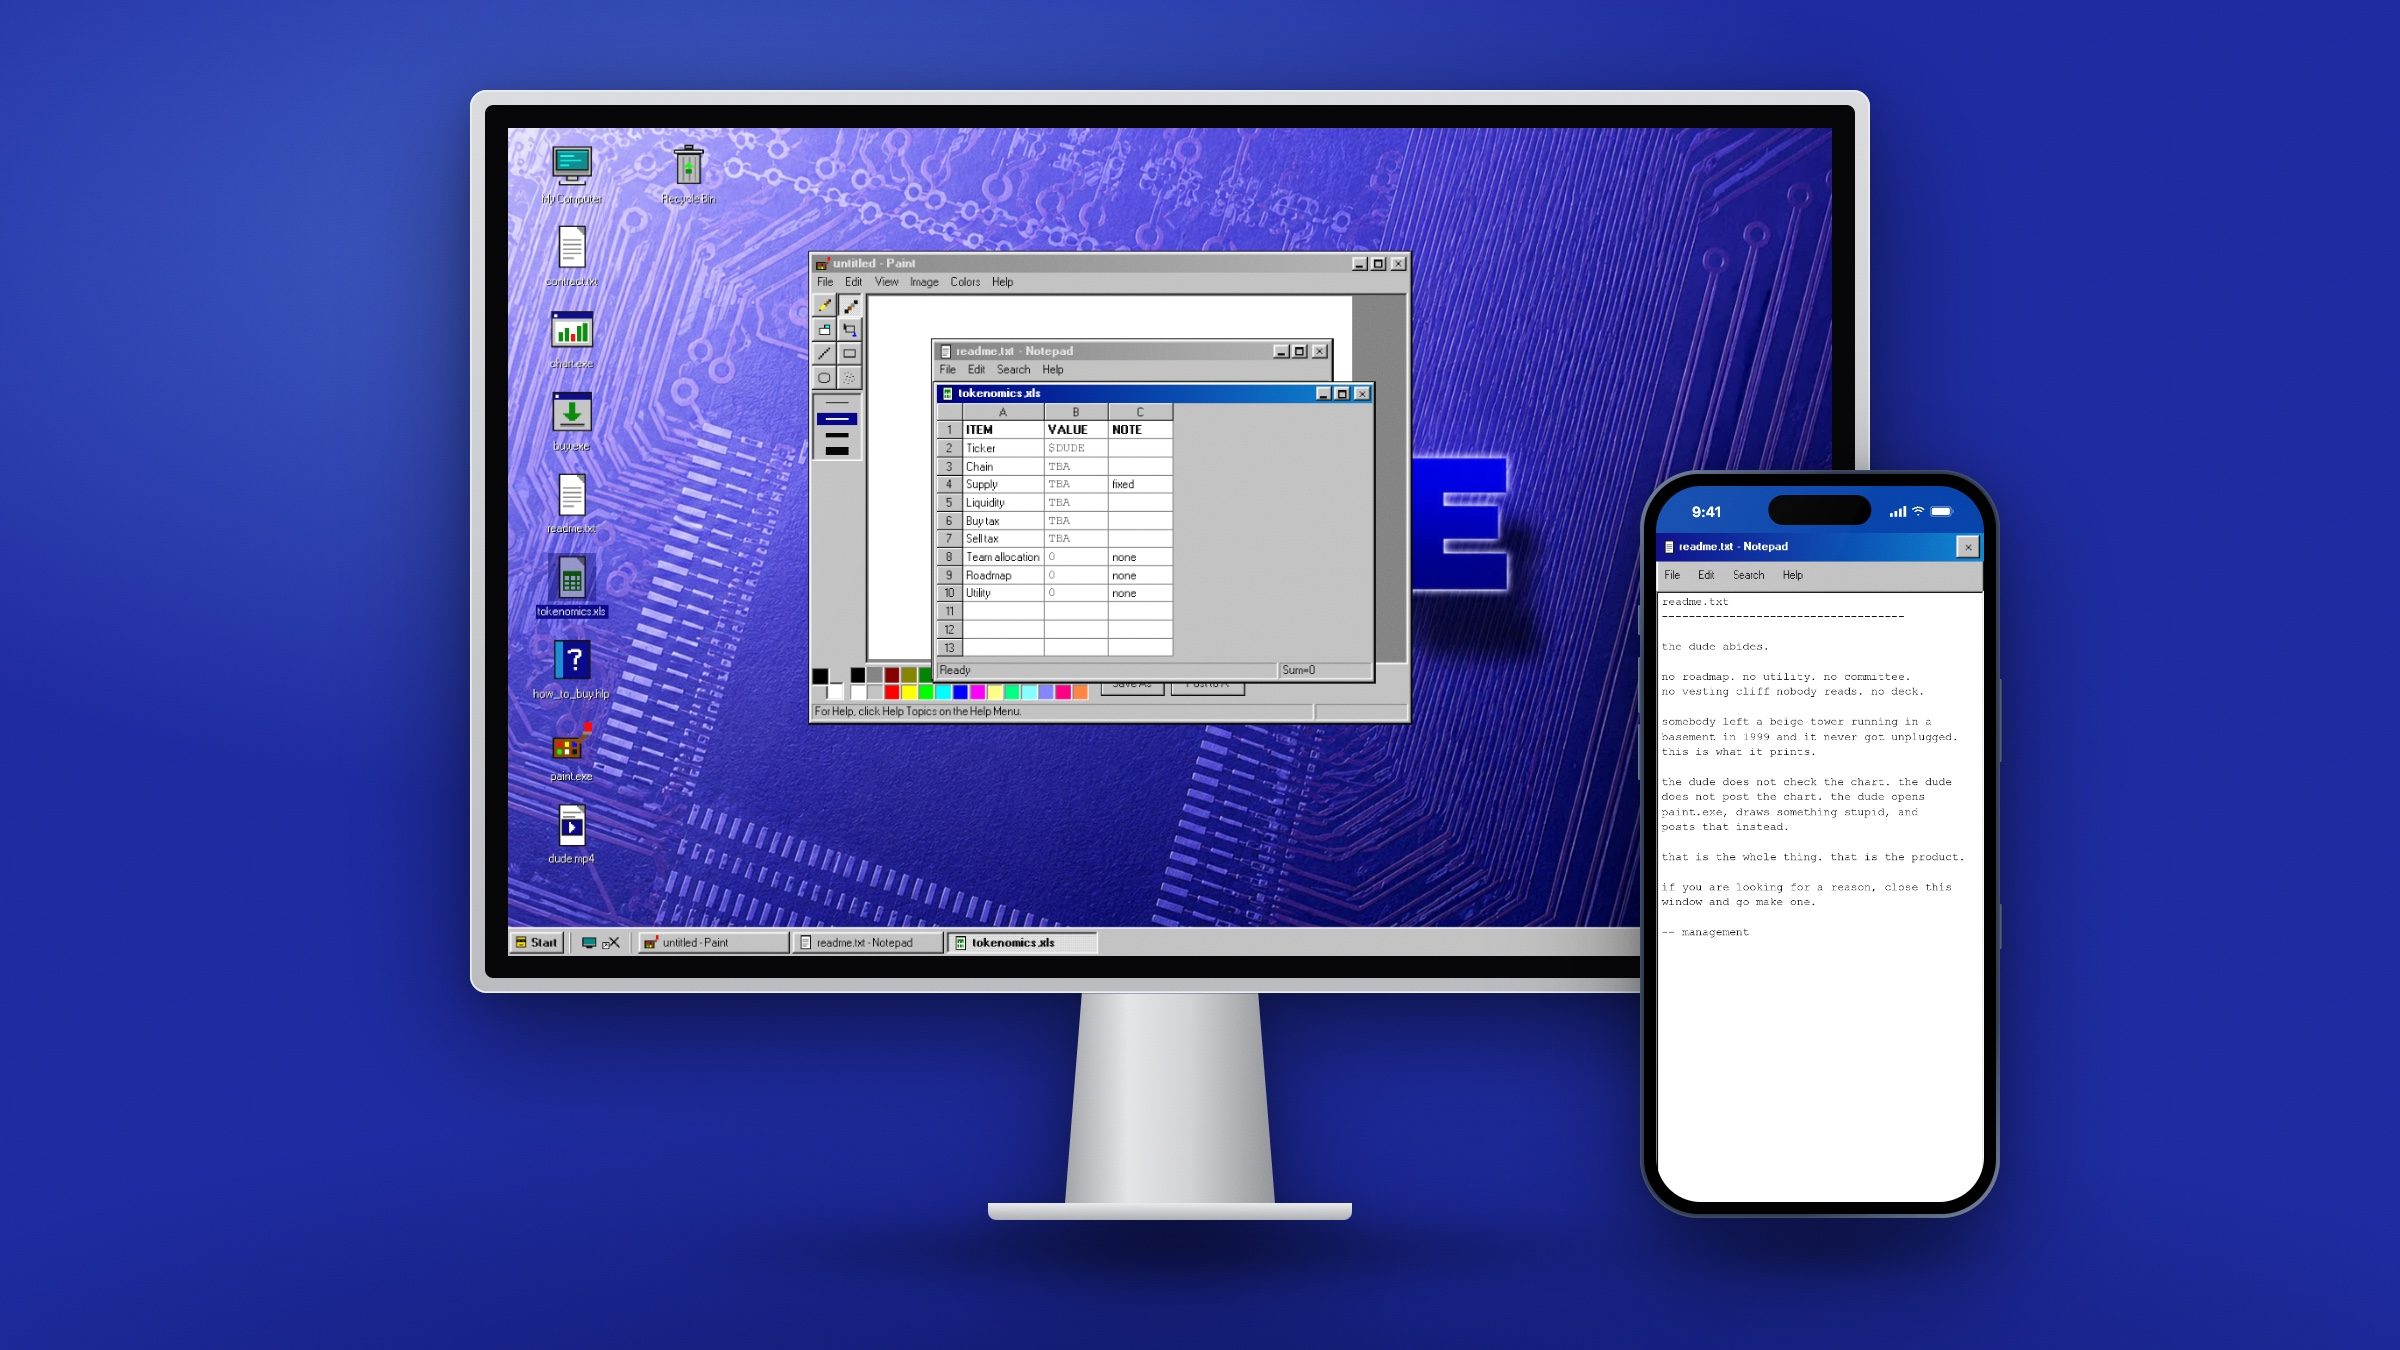Click the Start button on the taskbar

[x=537, y=942]
